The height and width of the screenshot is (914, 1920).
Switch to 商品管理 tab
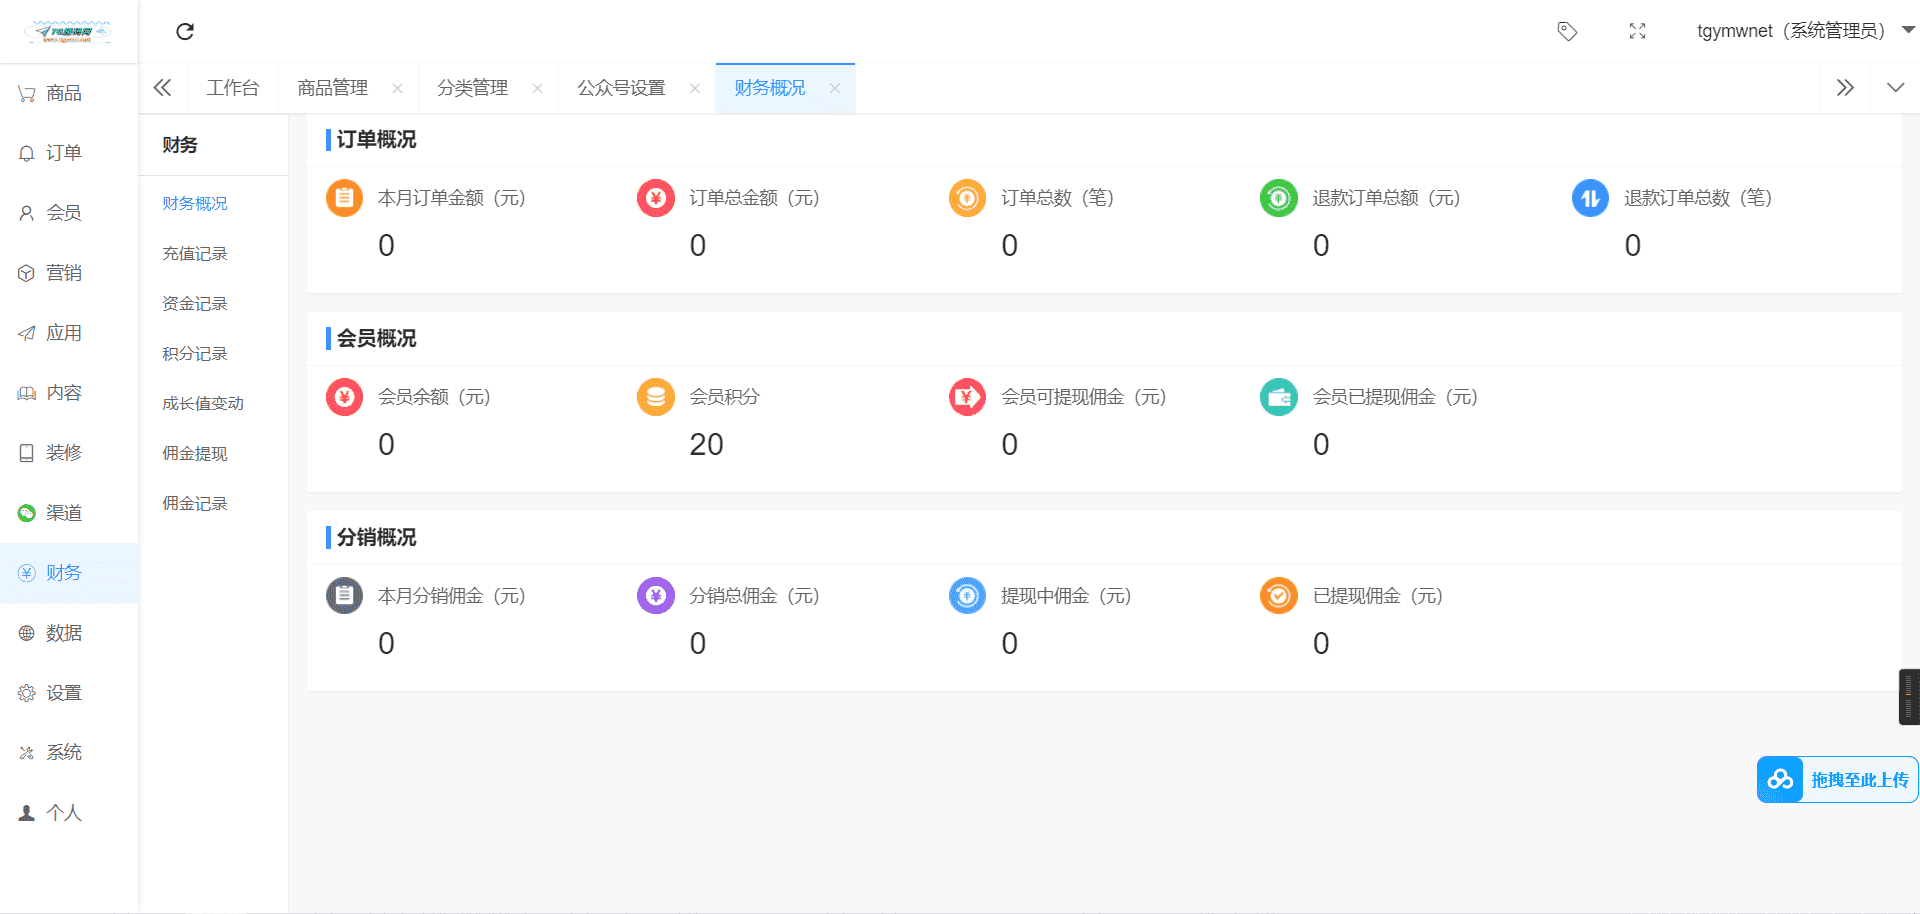pyautogui.click(x=333, y=88)
